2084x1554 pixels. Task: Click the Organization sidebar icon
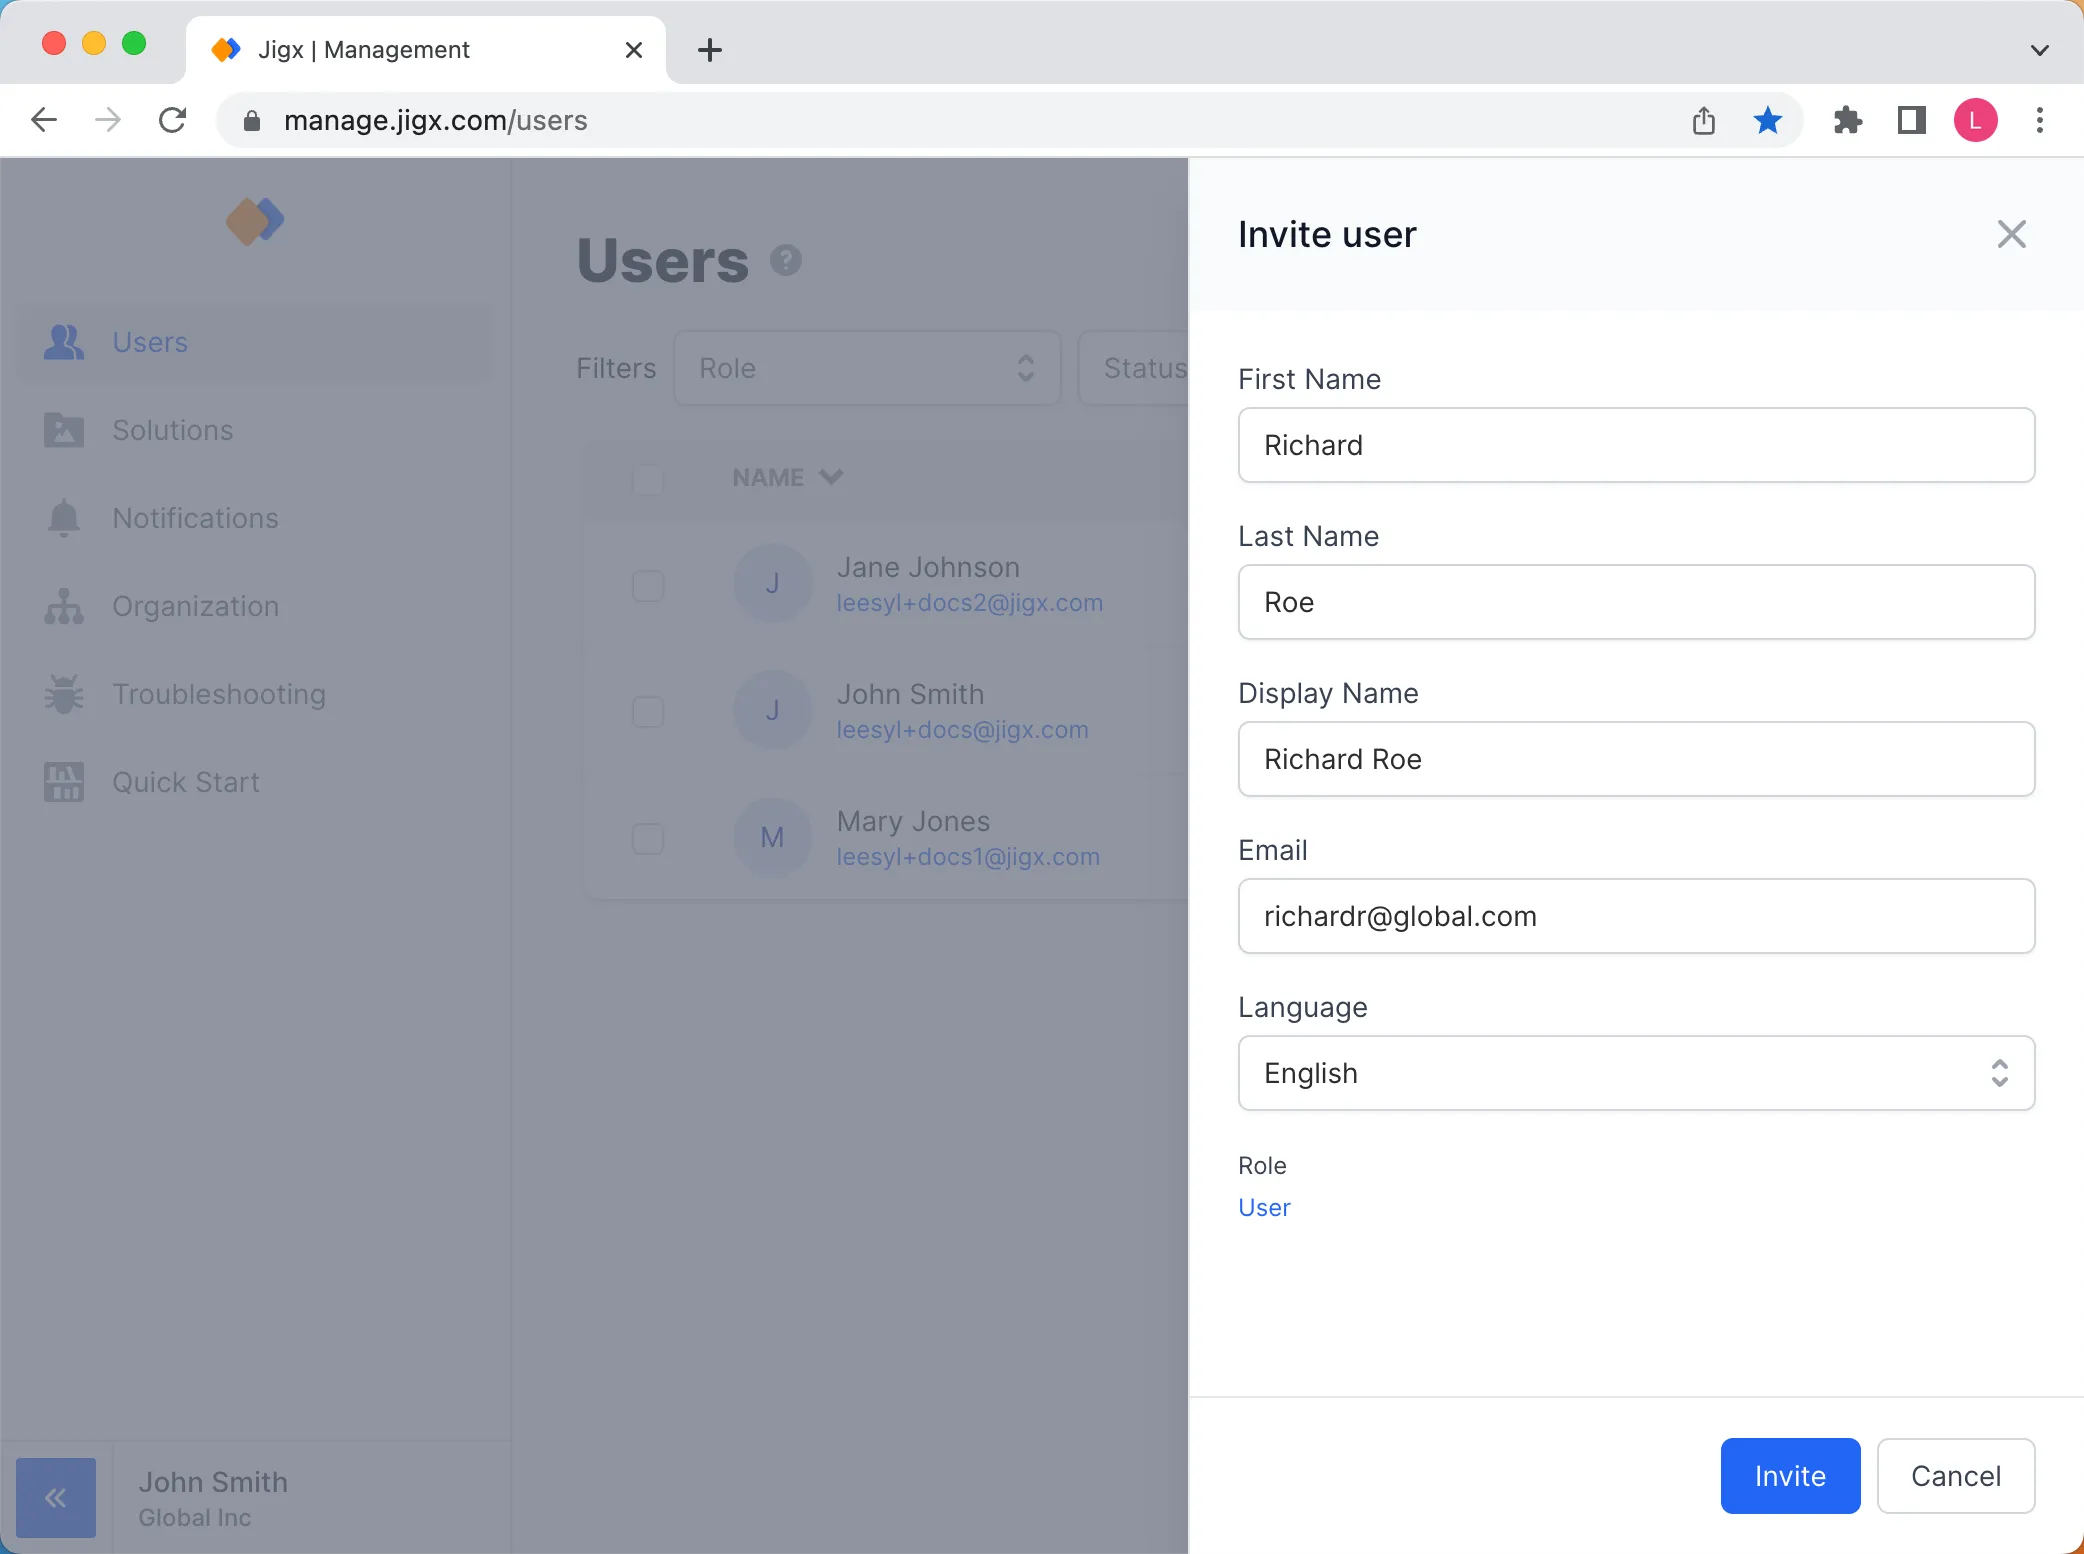[64, 606]
